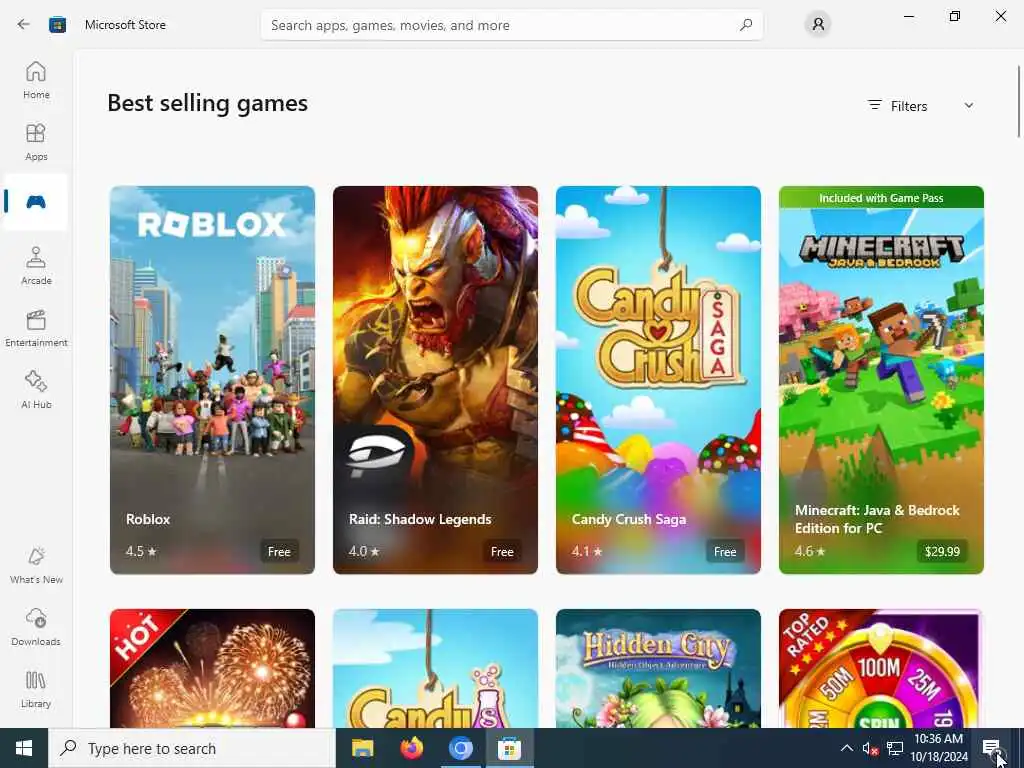The image size is (1024, 768).
Task: Click the muted volume tray icon
Action: (870, 748)
